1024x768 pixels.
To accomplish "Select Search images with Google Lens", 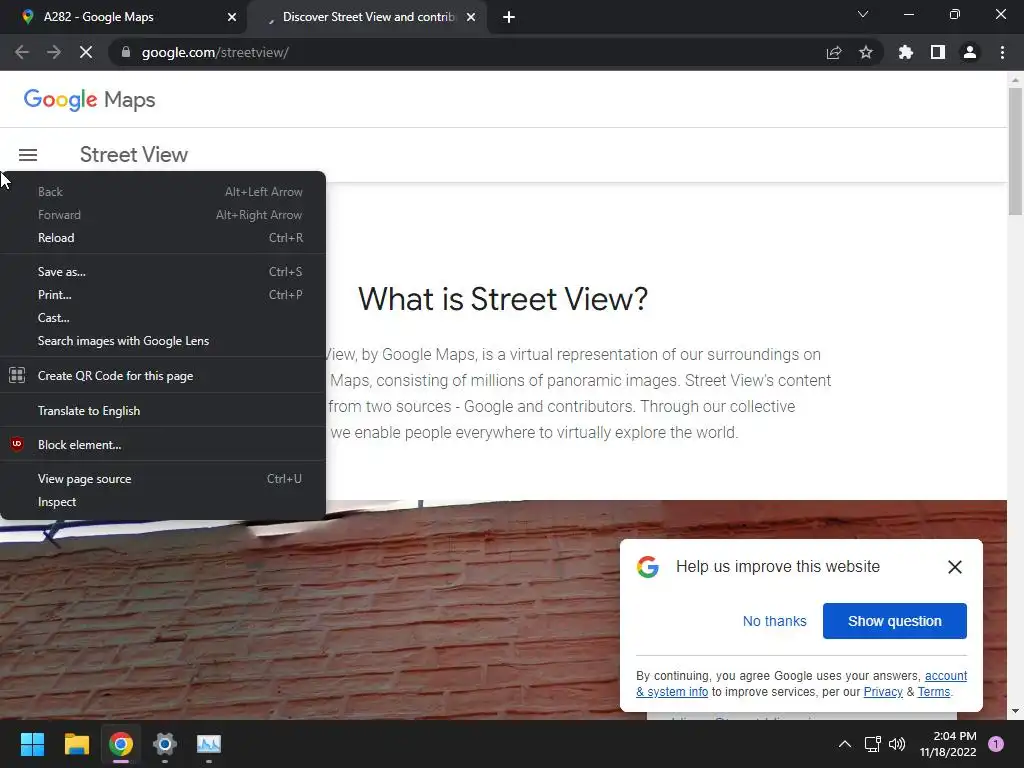I will coord(163,341).
